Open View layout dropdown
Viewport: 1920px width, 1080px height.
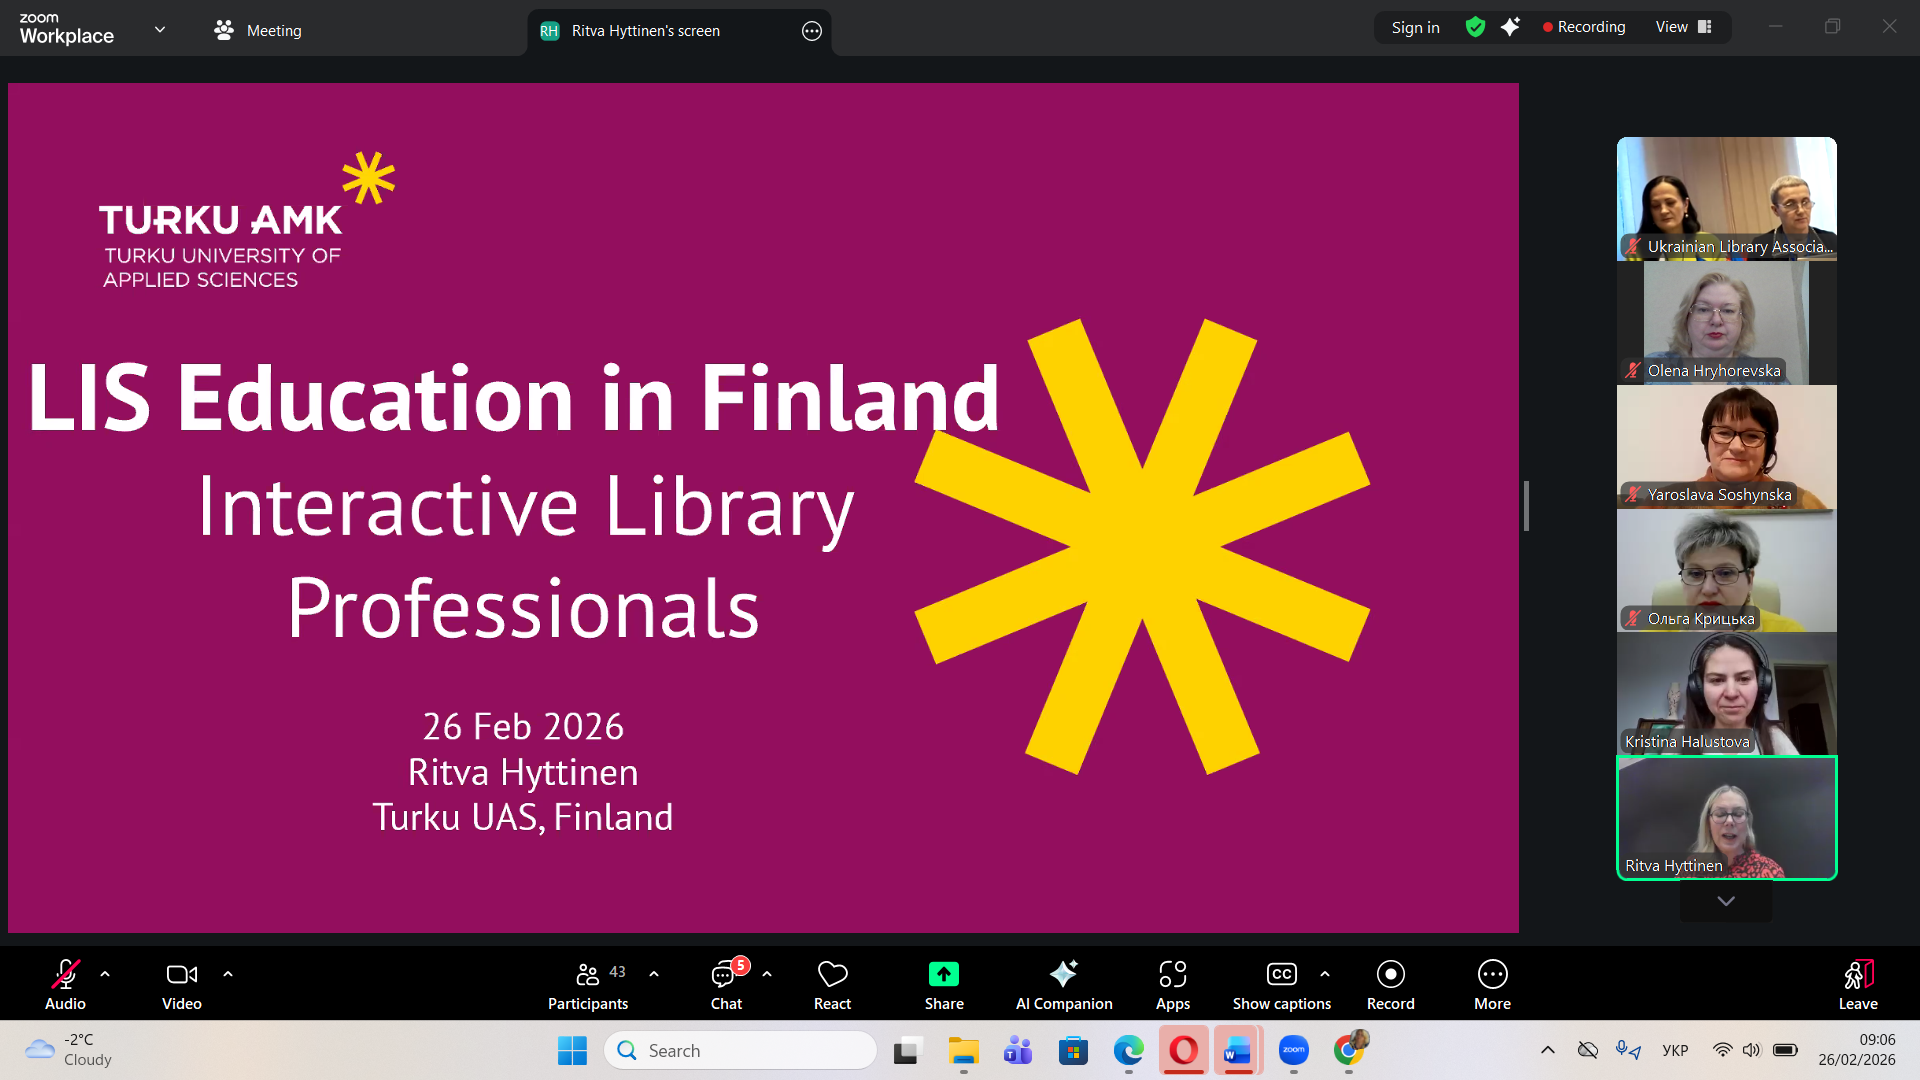coord(1684,27)
